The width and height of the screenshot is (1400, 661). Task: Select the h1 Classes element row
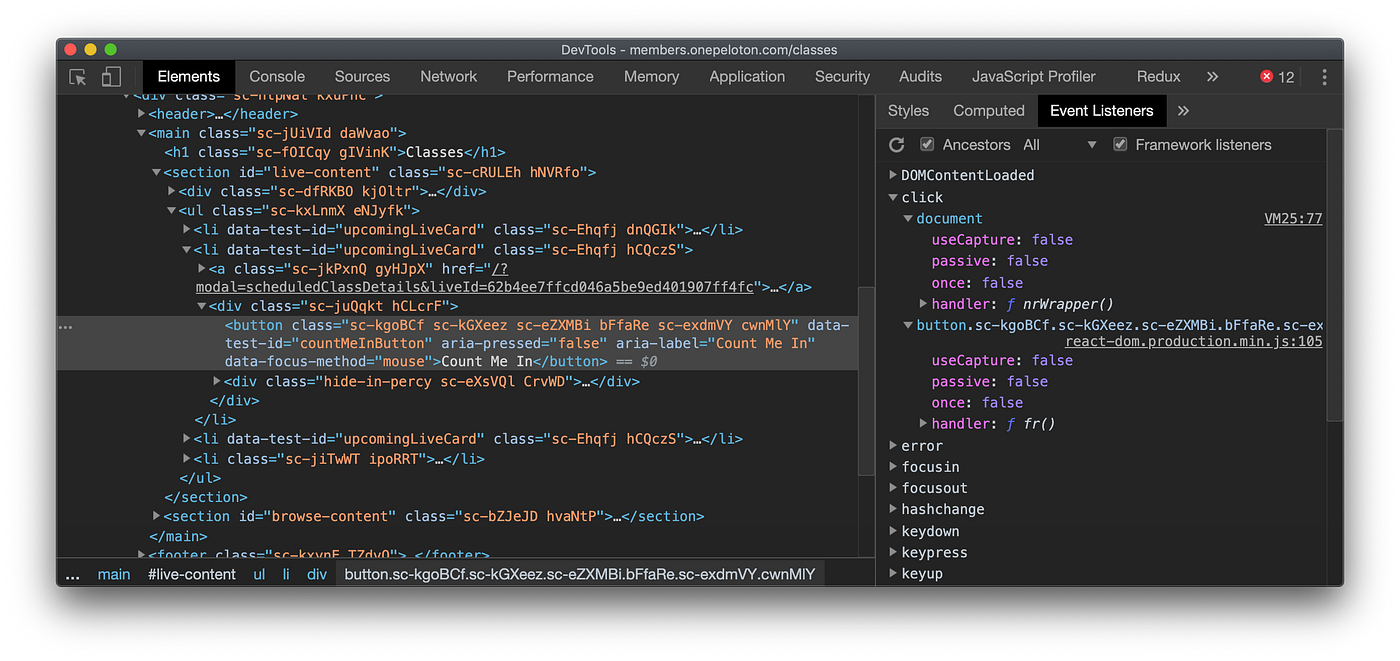coord(335,153)
